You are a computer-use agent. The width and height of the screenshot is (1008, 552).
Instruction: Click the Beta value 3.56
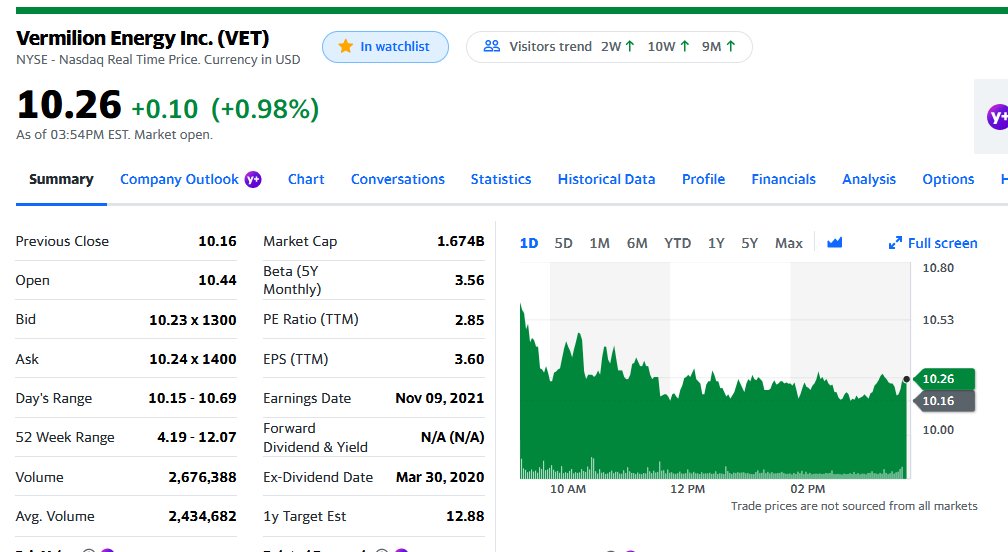click(469, 280)
